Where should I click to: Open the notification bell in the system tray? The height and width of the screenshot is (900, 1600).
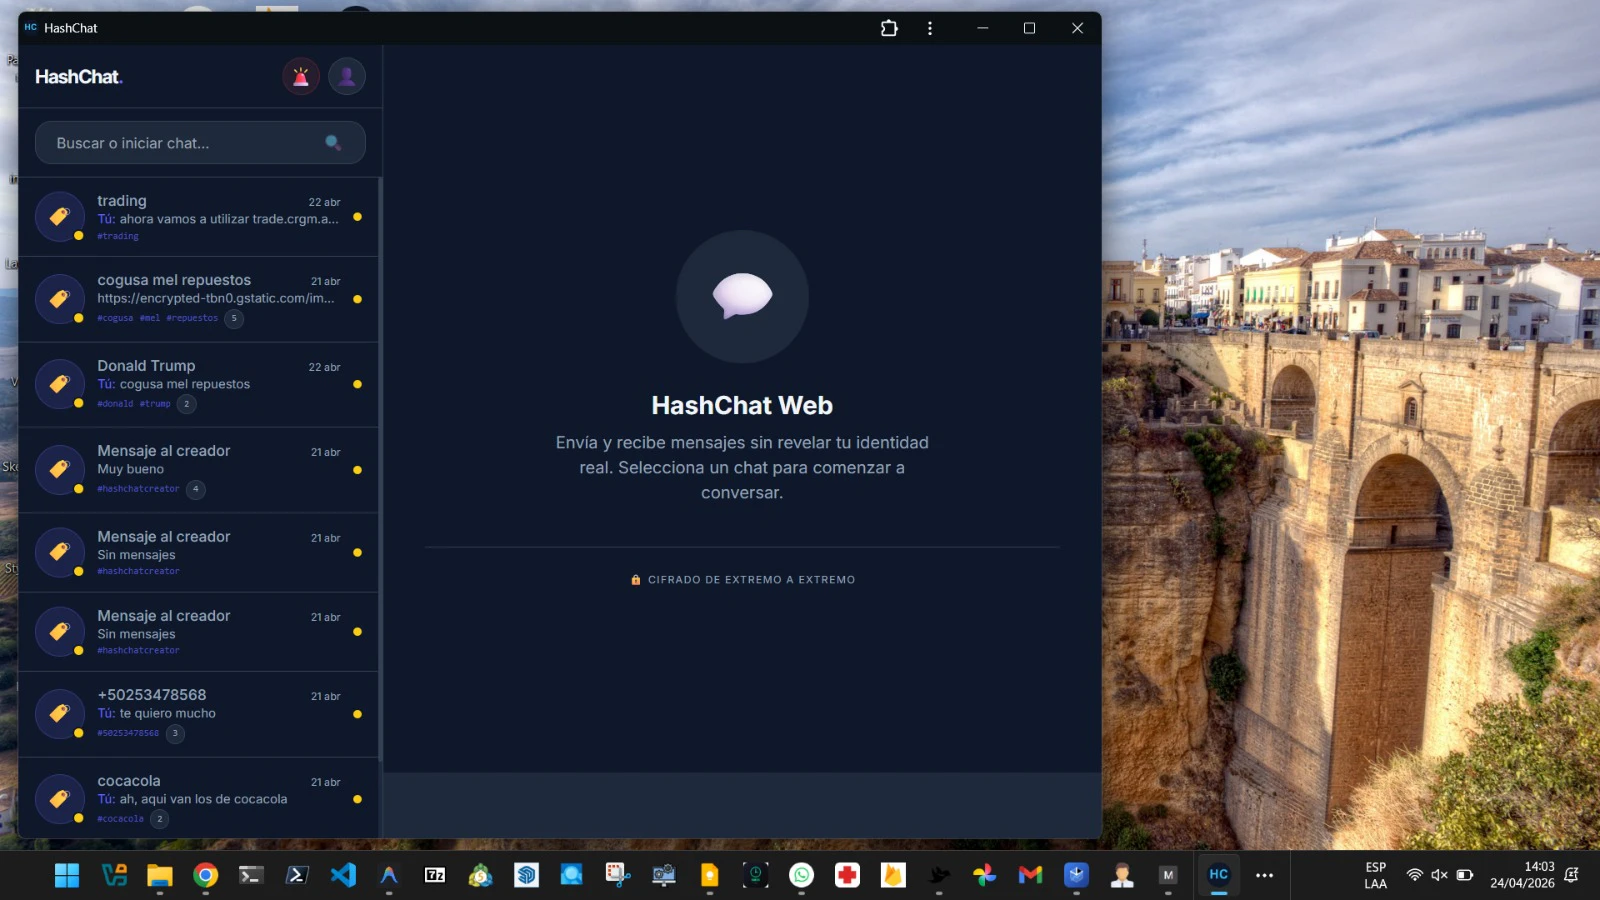click(x=1572, y=875)
